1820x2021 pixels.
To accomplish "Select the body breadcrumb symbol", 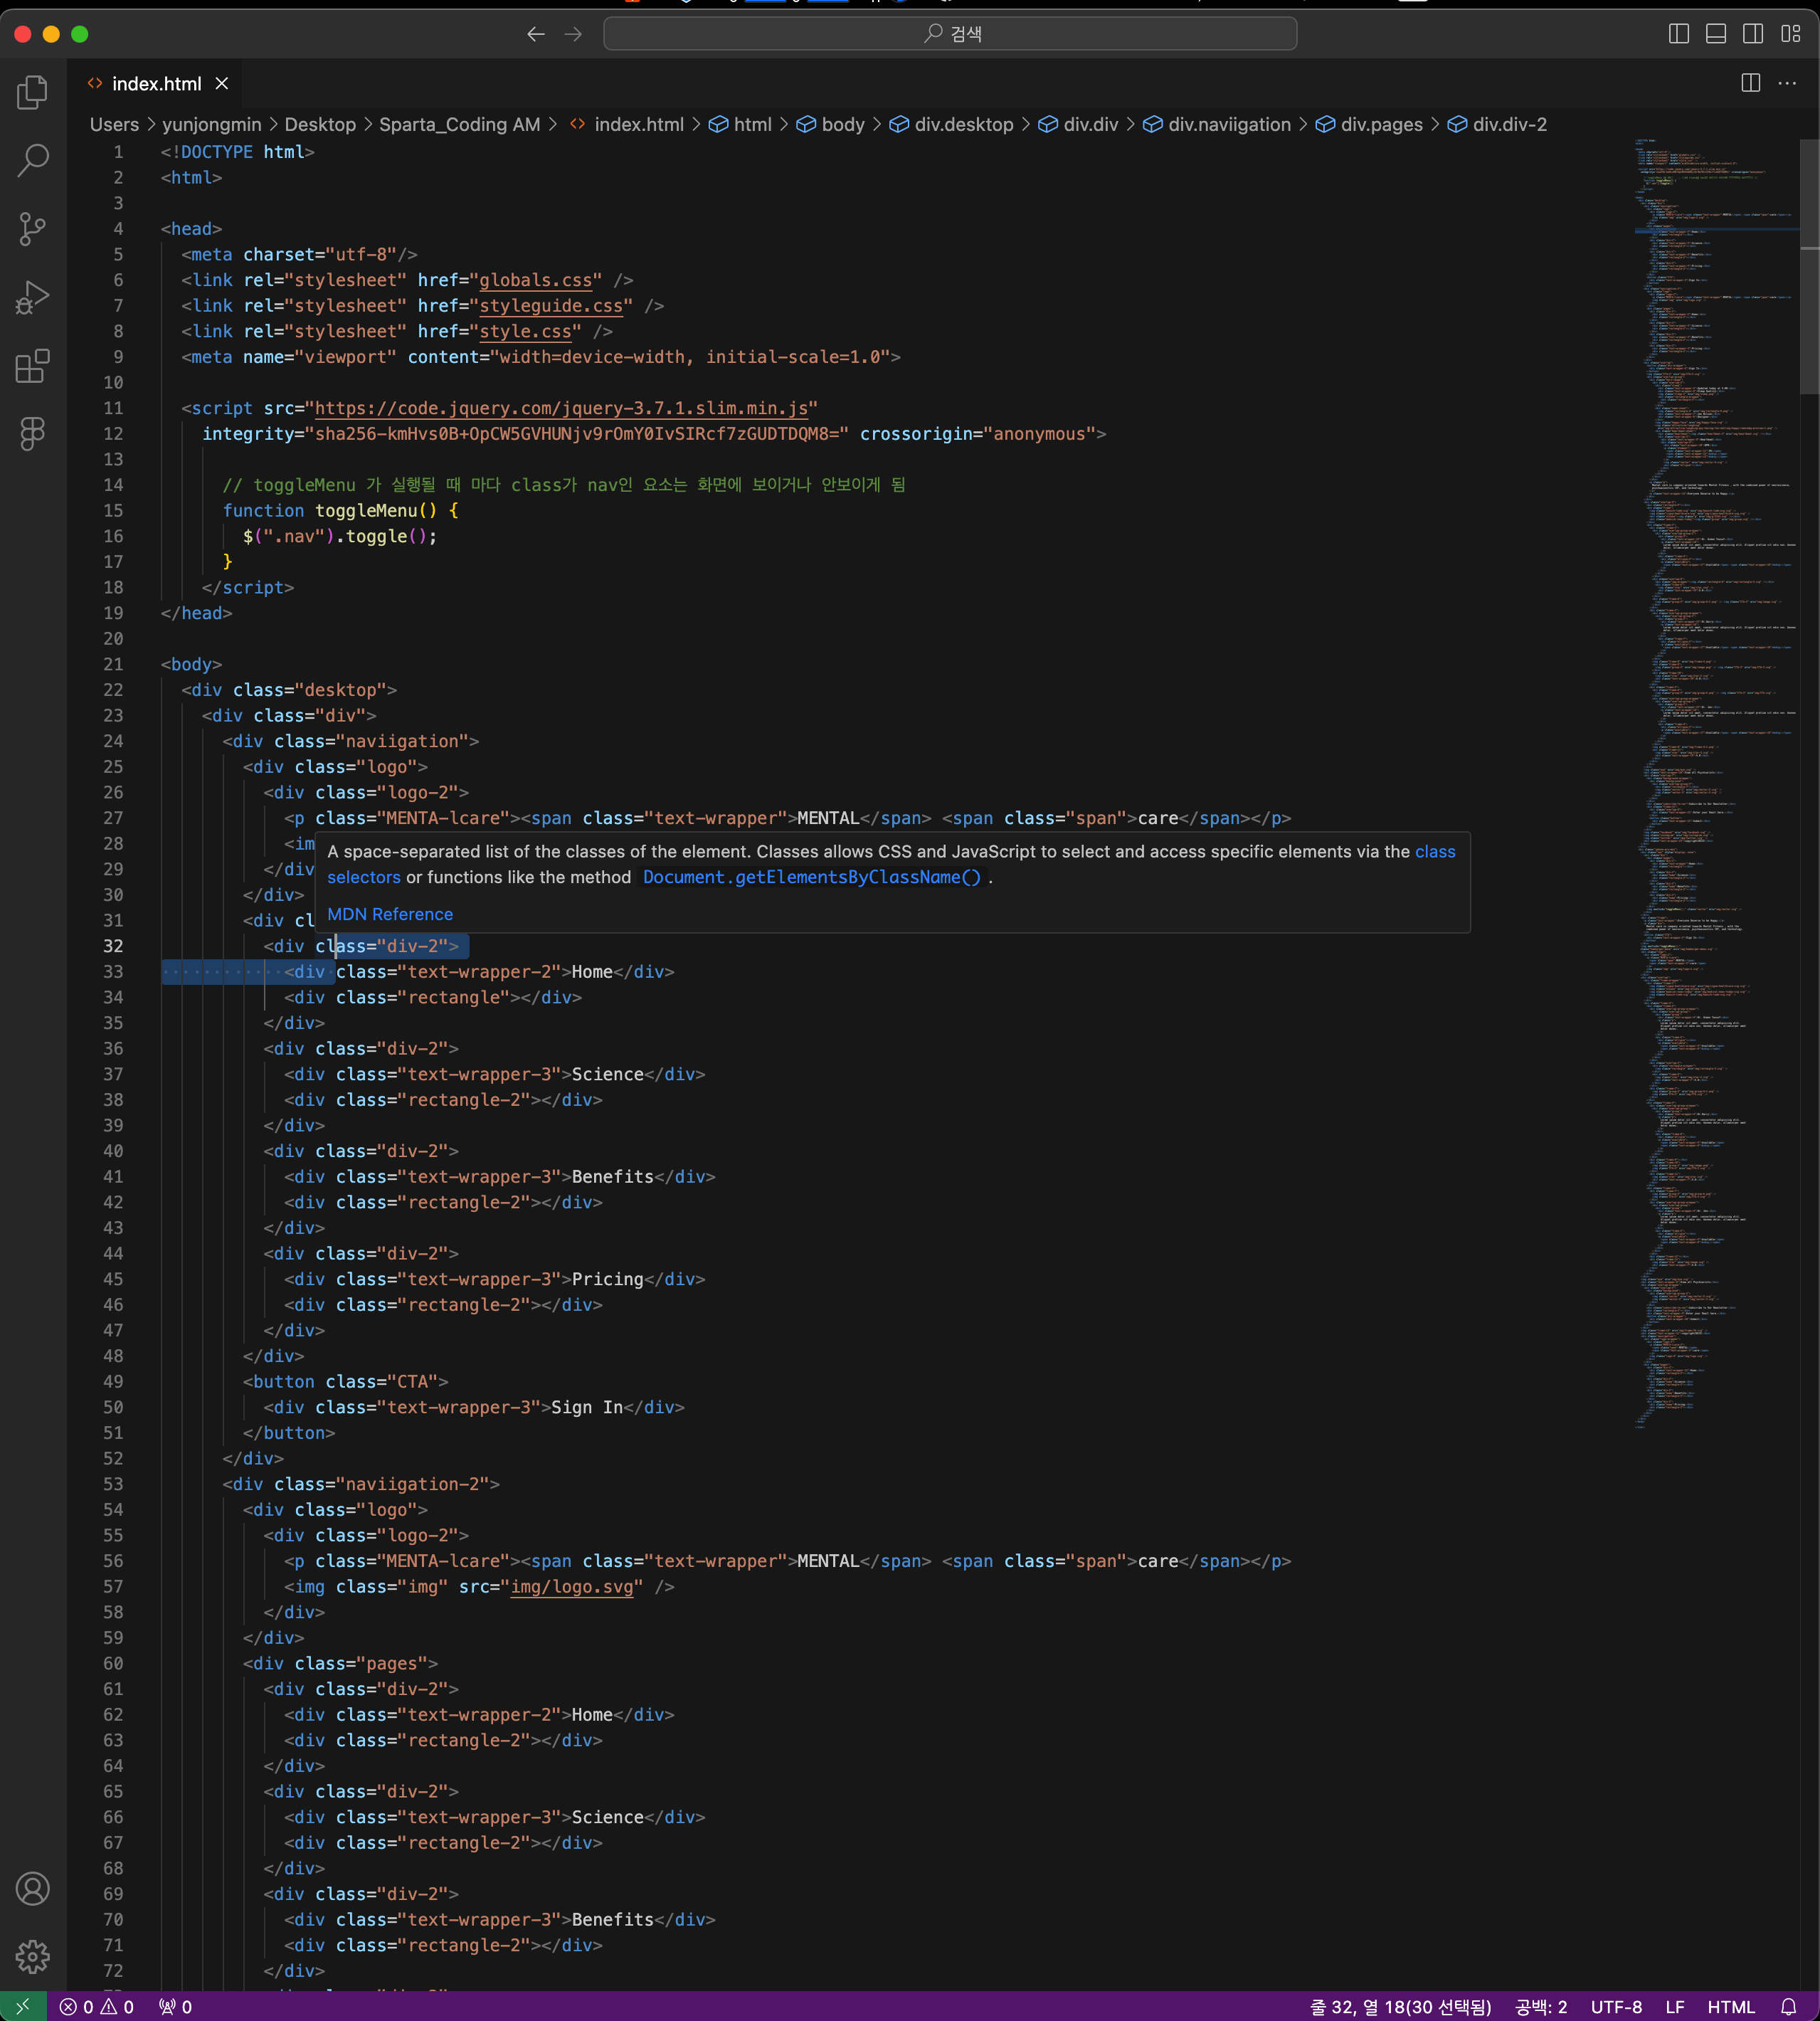I will (830, 124).
